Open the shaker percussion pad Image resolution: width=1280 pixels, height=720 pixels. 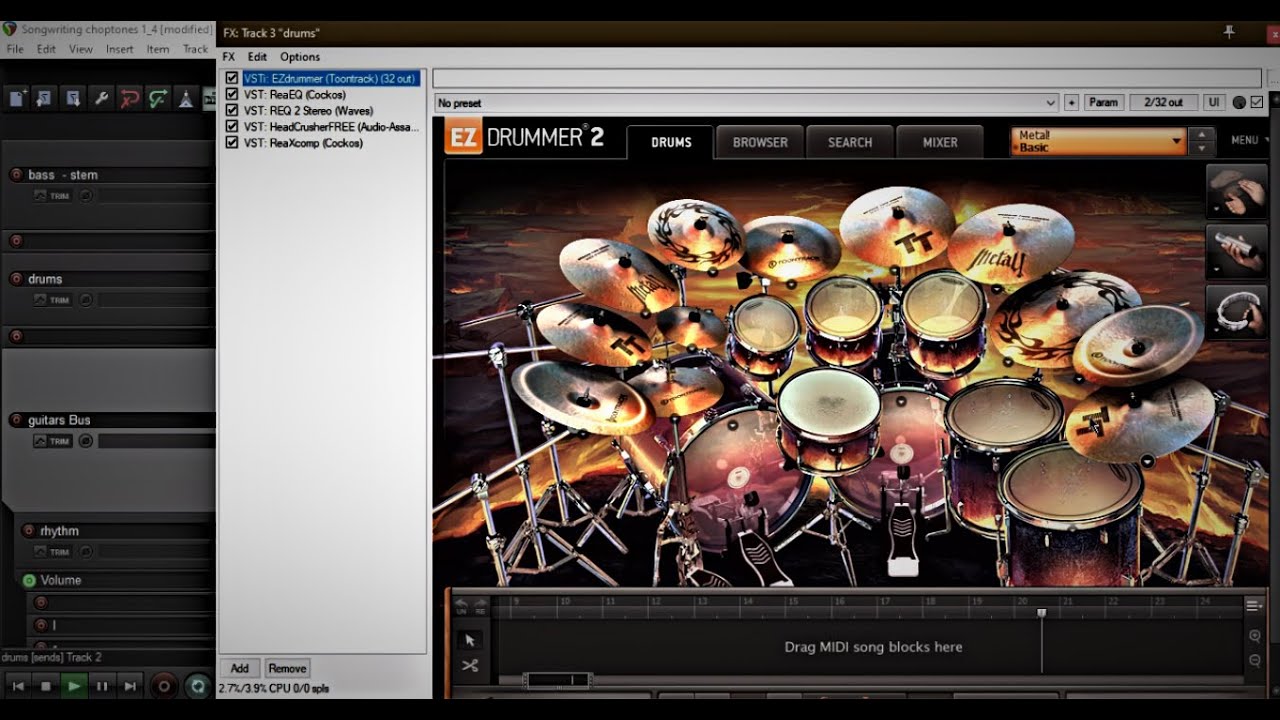(1236, 252)
